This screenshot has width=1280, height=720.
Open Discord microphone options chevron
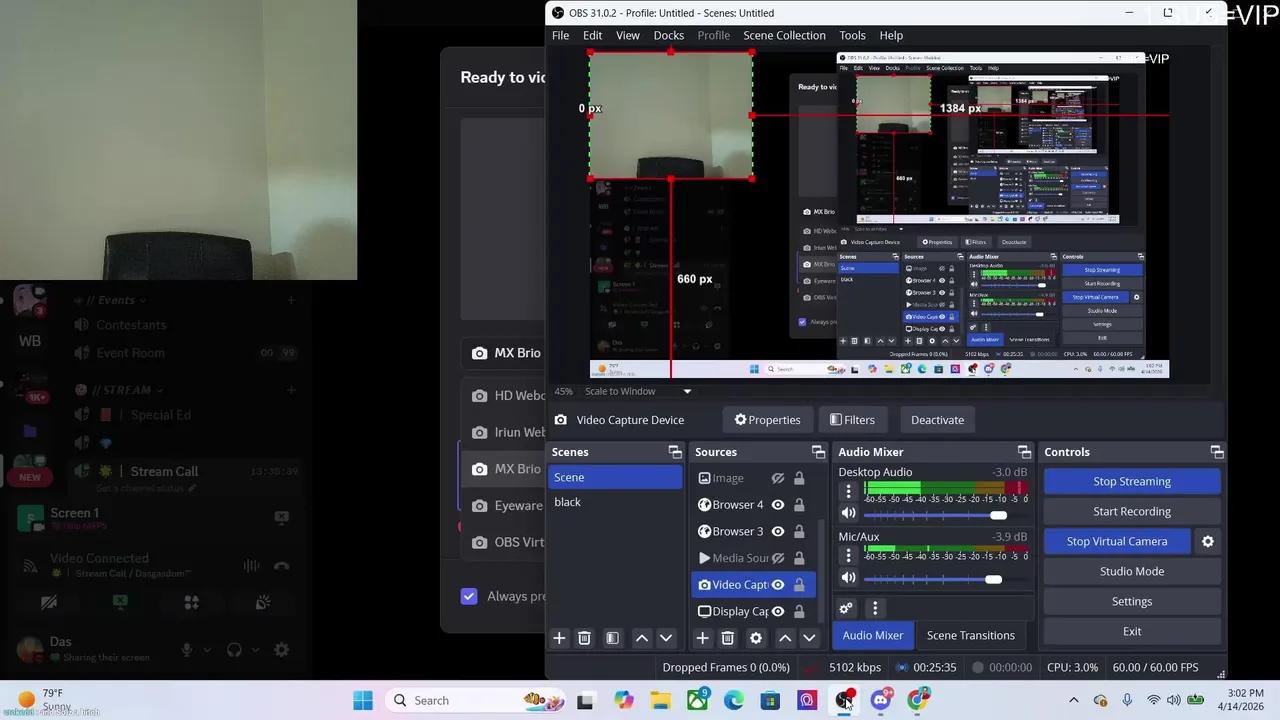(207, 649)
